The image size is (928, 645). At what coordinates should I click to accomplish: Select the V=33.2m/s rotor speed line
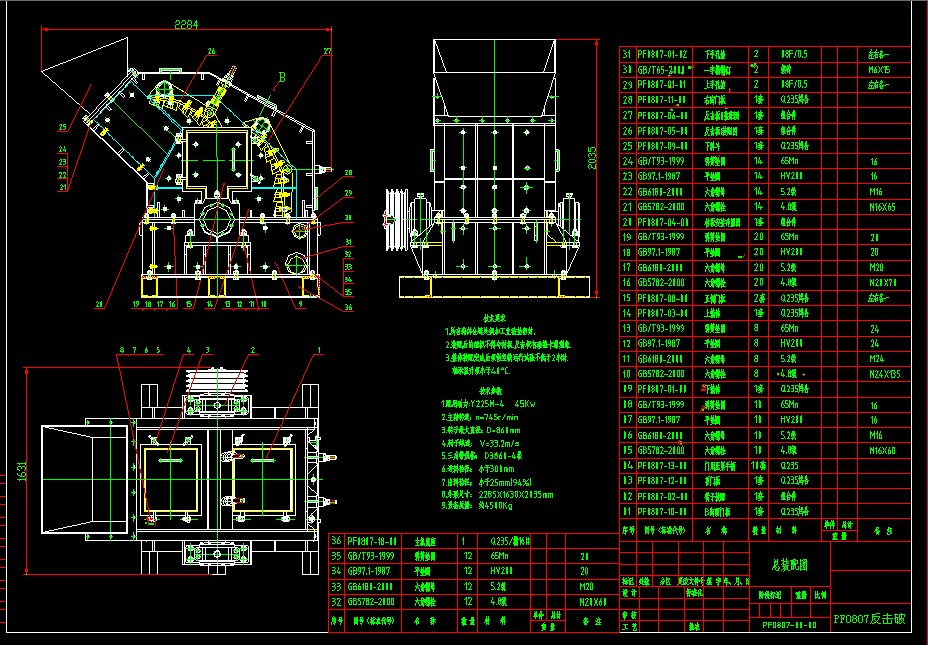point(481,443)
